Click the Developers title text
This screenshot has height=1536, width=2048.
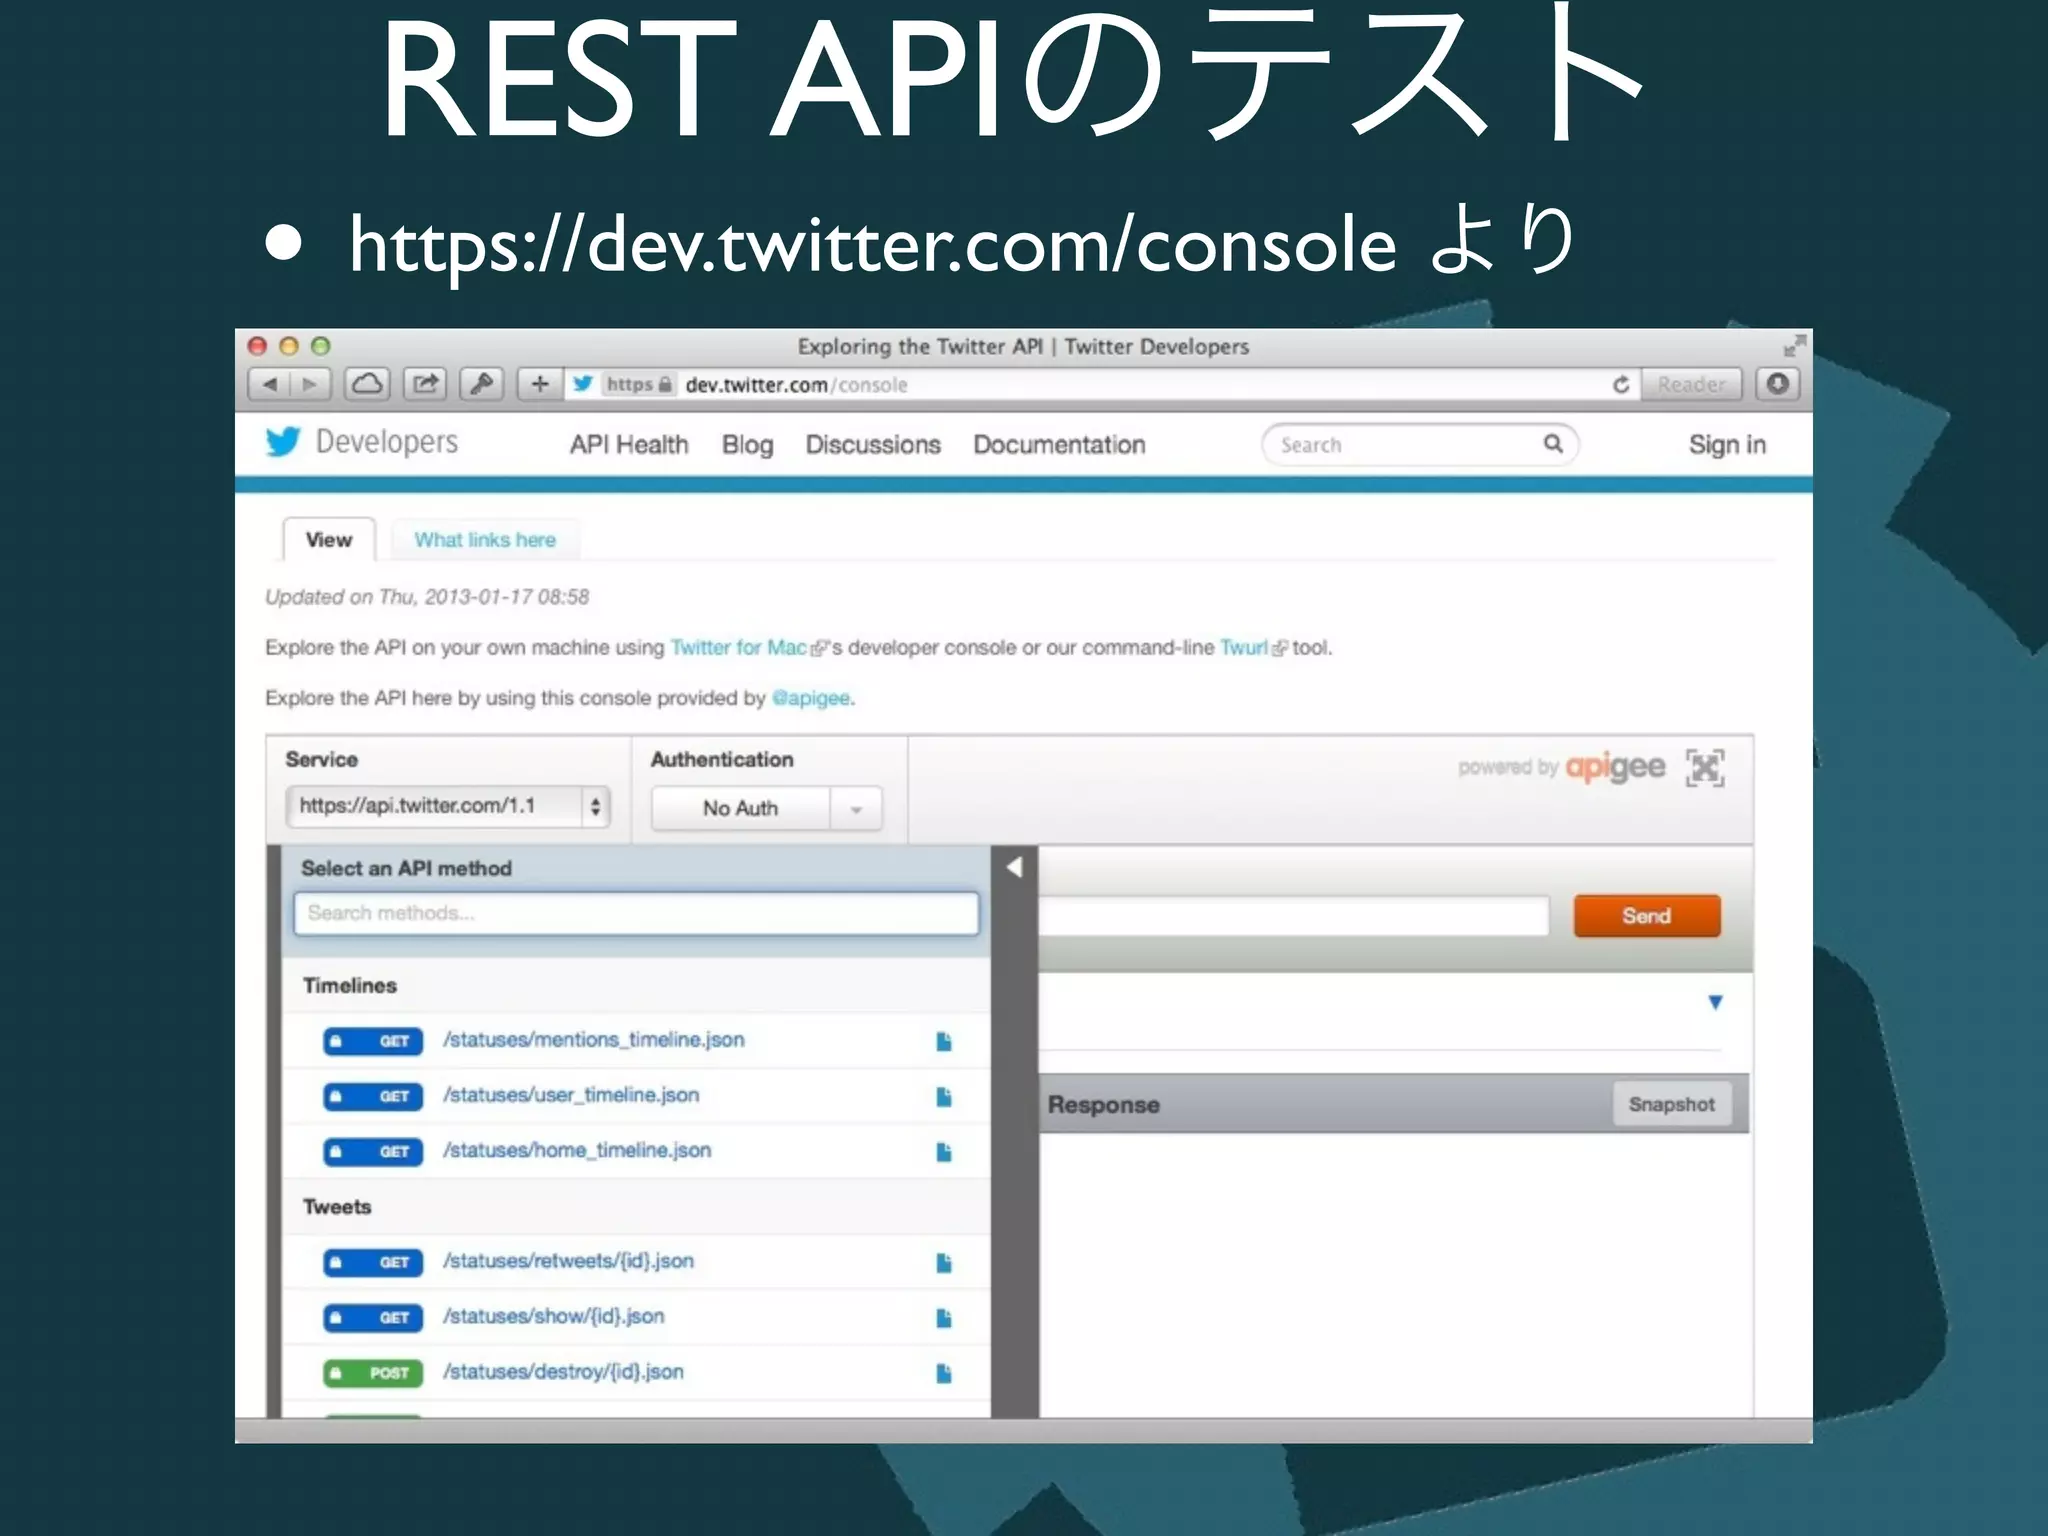point(386,442)
